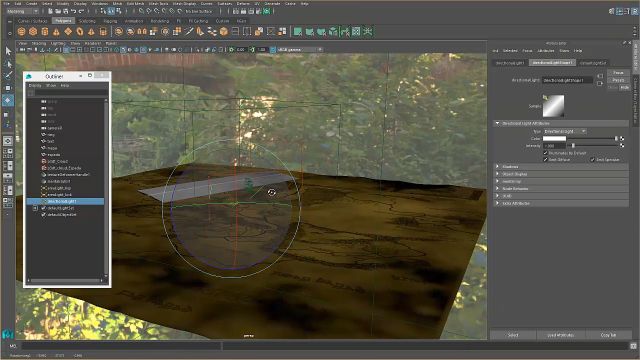Open the Windows menu
The height and width of the screenshot is (360, 640).
coord(100,3)
